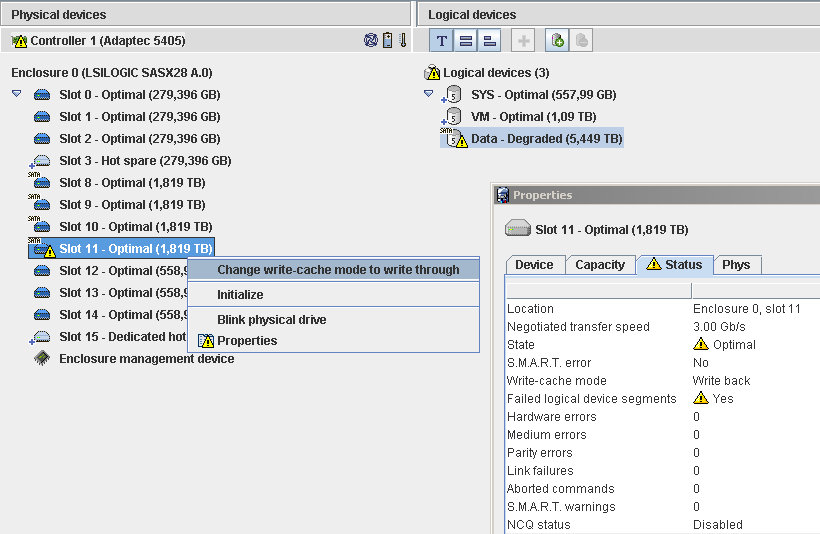The width and height of the screenshot is (820, 534).
Task: Collapse the Slot 0 drive tree arrow
Action: coord(17,94)
